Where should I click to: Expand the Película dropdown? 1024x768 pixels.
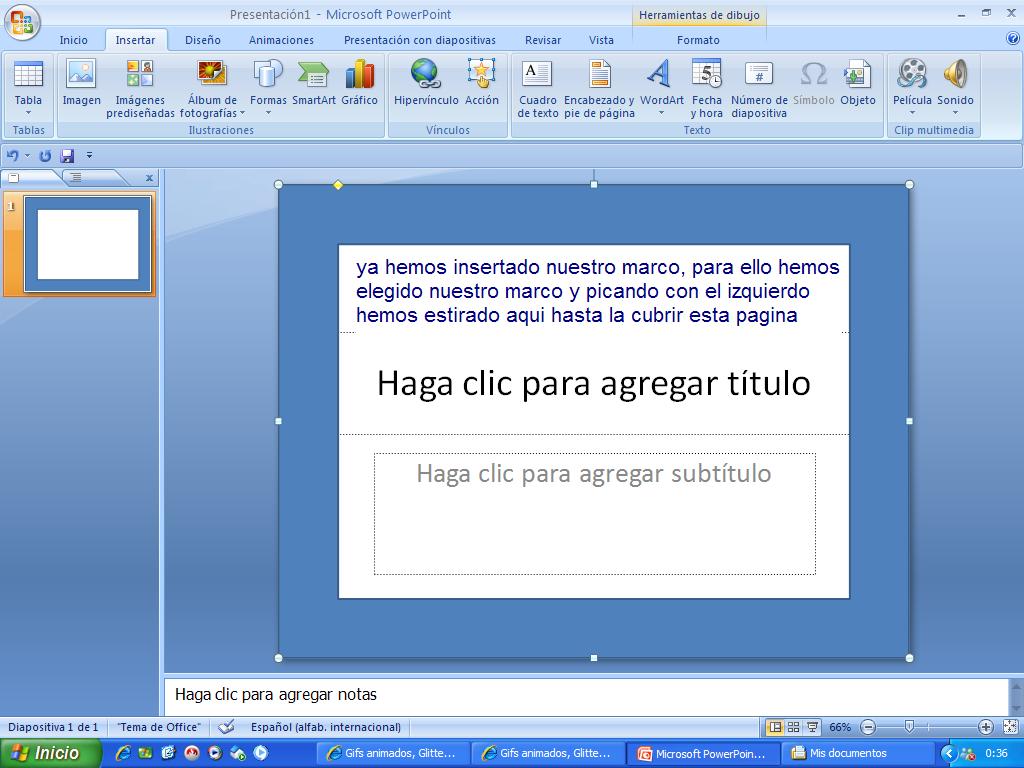click(912, 114)
